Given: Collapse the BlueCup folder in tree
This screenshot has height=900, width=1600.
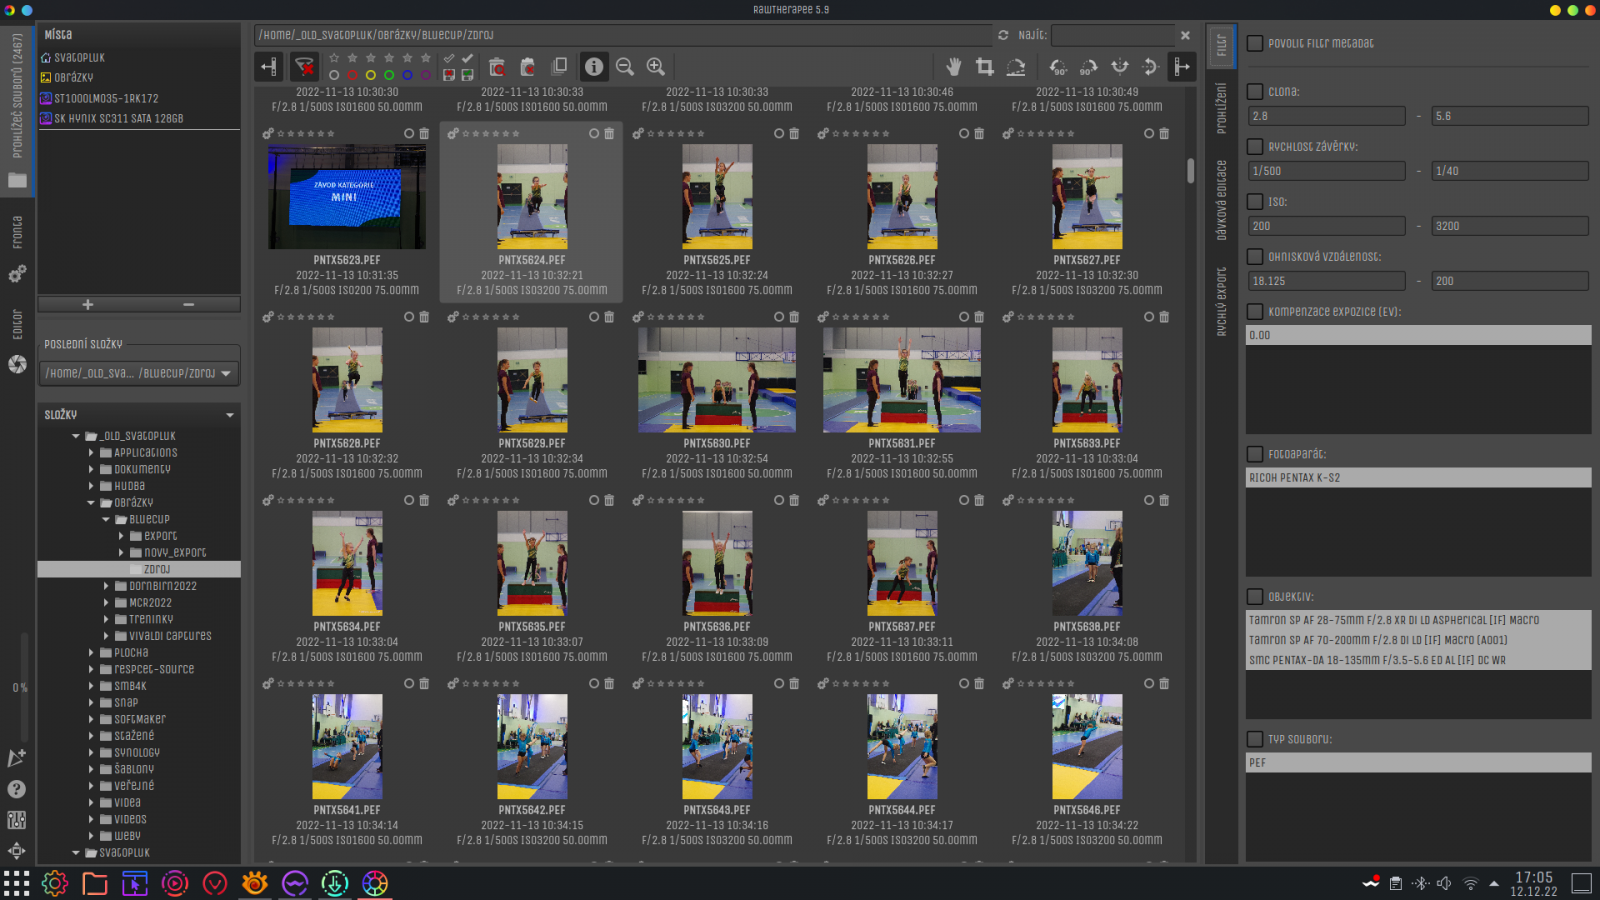Looking at the screenshot, I should click(x=107, y=520).
